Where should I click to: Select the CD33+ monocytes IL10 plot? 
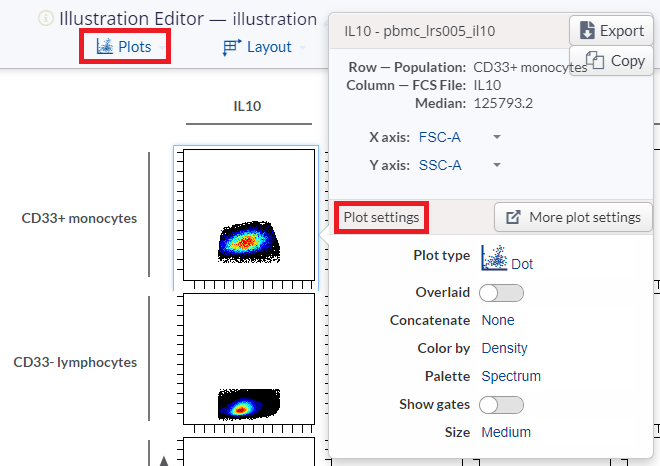(248, 217)
